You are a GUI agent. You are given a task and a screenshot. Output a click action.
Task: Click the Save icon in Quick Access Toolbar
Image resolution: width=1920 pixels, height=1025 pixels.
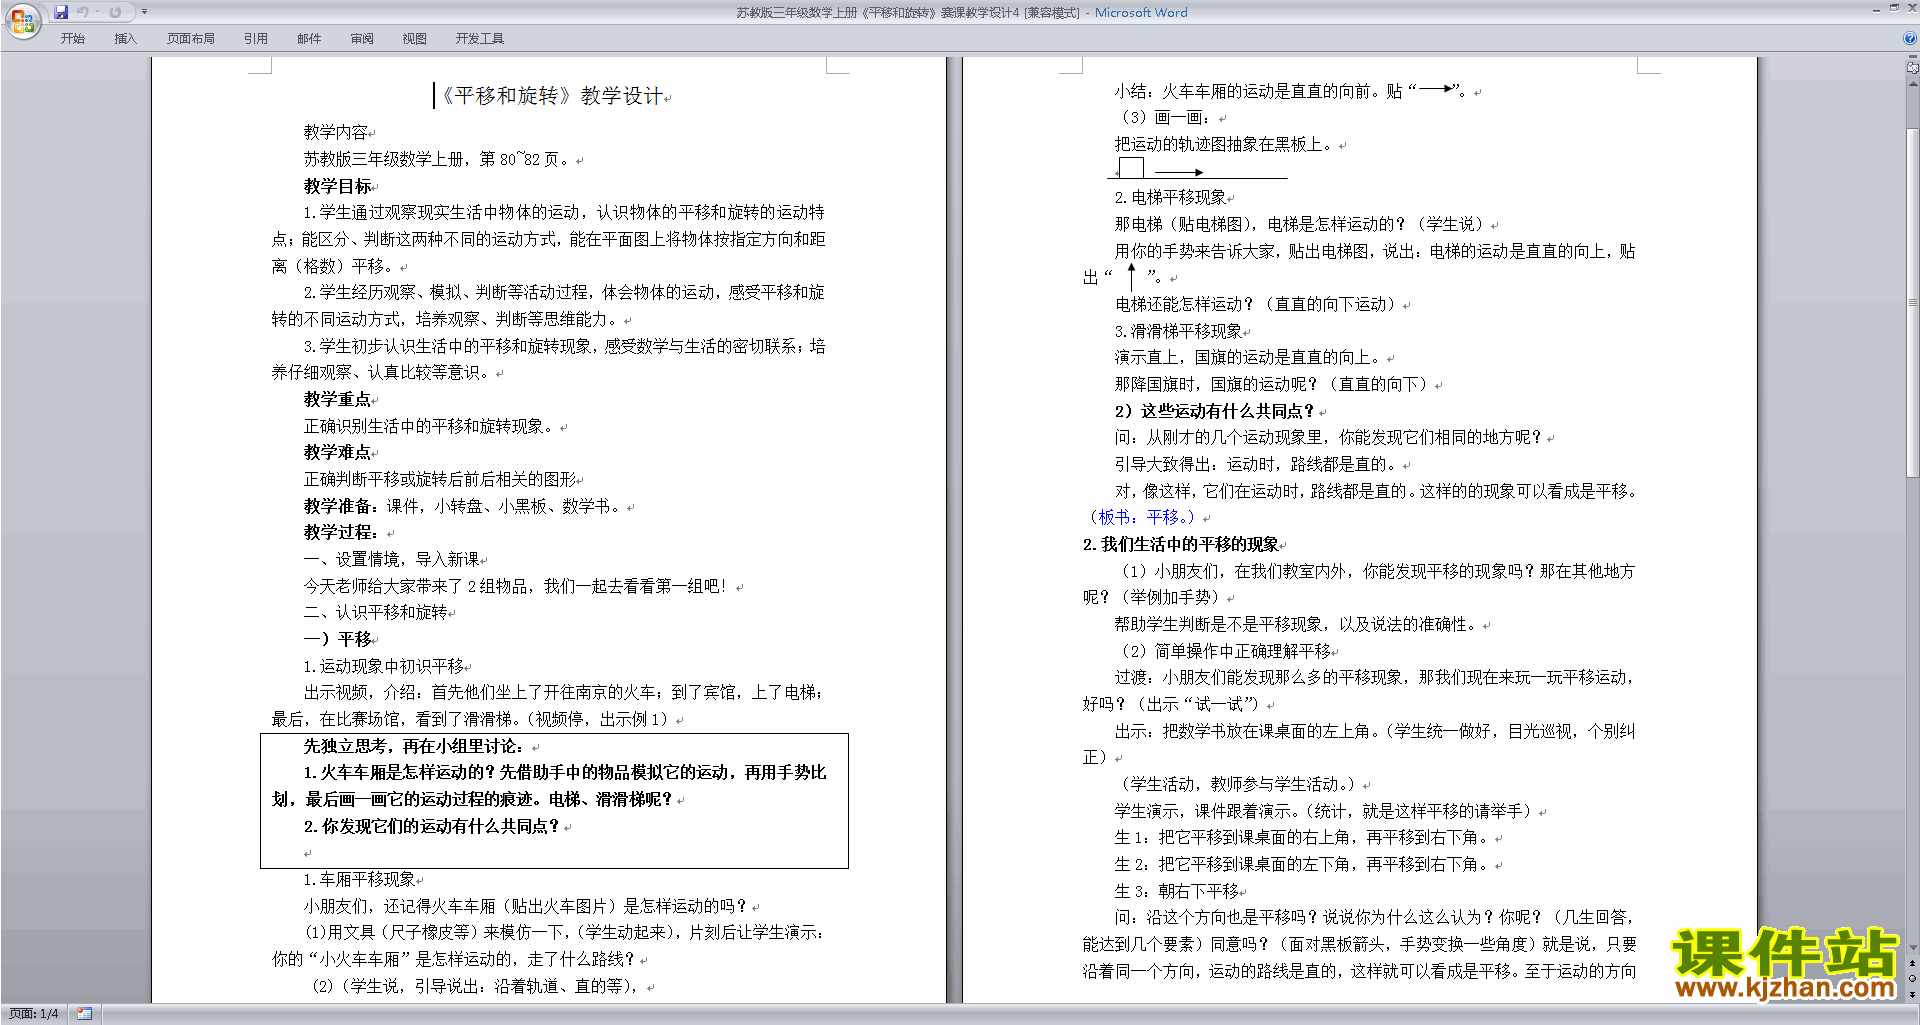(x=61, y=12)
